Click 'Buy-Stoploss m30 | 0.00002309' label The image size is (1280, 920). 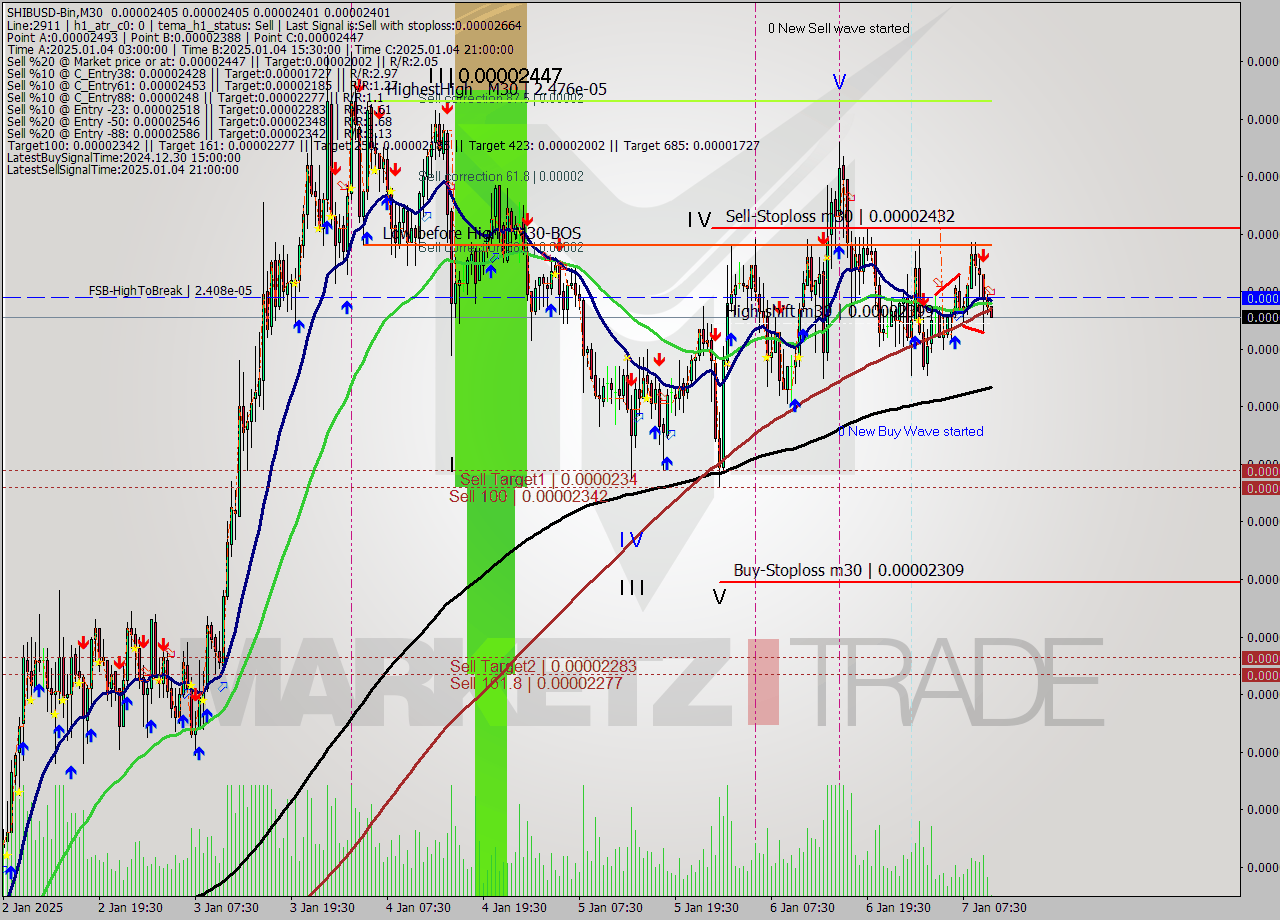coord(849,570)
